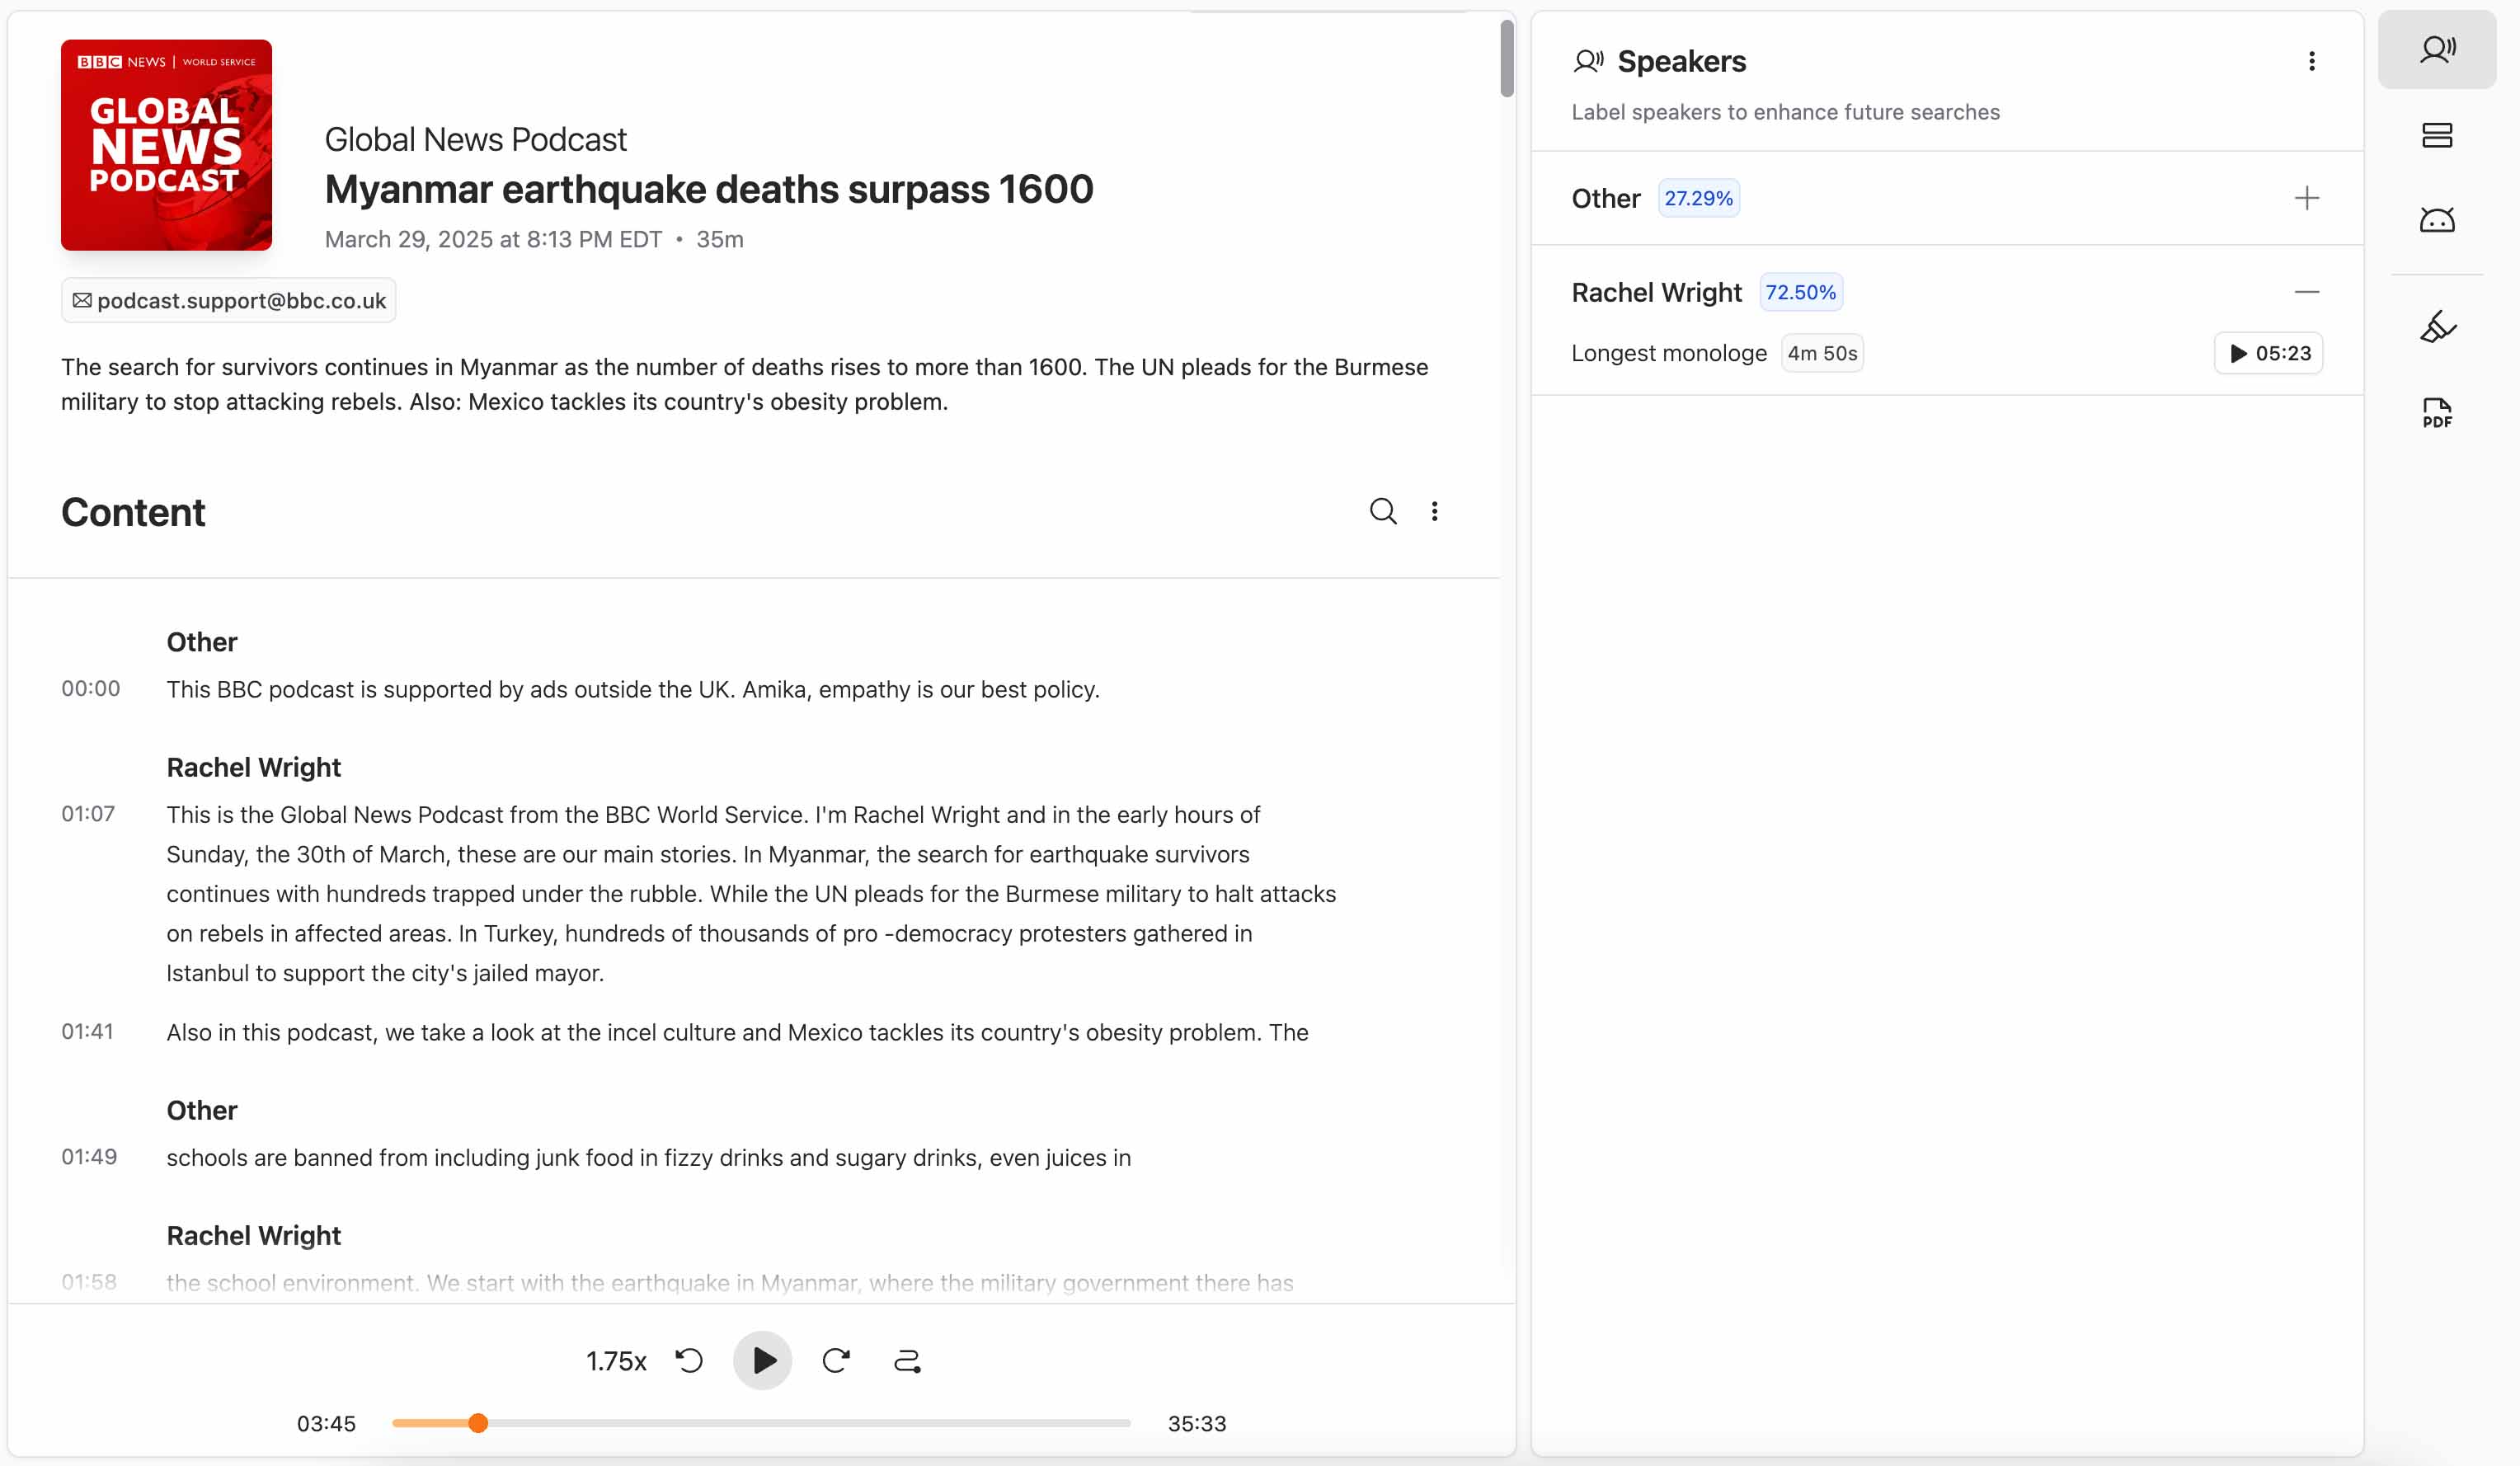
Task: Click the Other 27.29% percentage badge
Action: [1698, 198]
